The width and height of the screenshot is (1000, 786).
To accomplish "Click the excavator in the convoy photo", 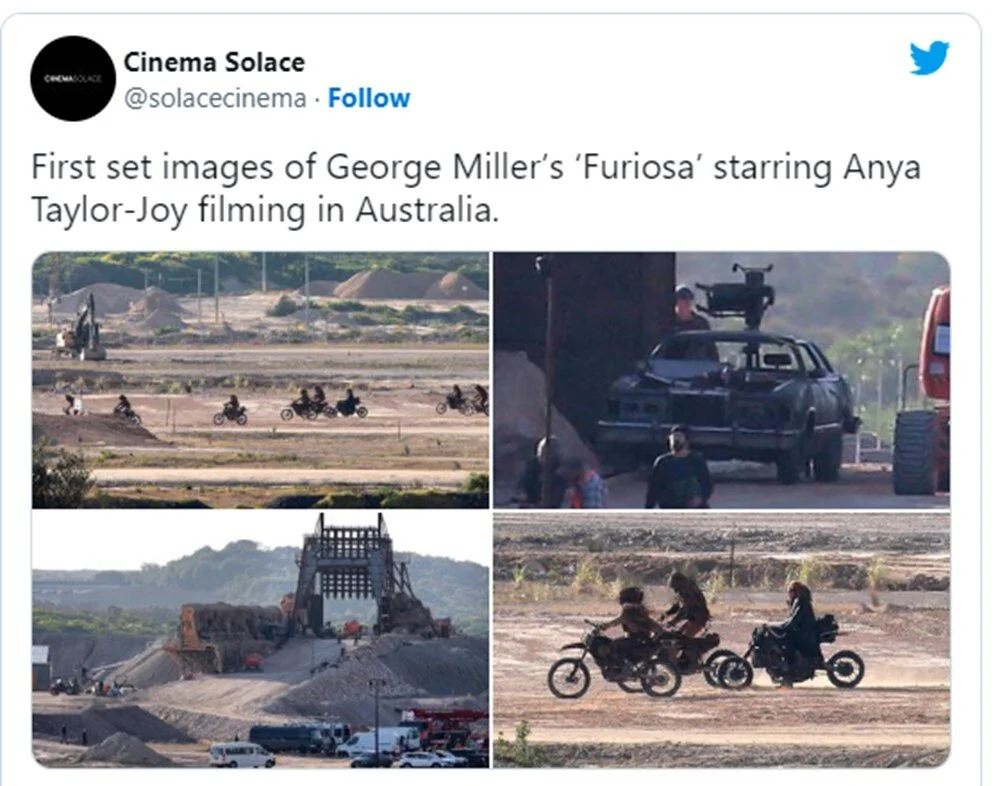I will click(80, 329).
